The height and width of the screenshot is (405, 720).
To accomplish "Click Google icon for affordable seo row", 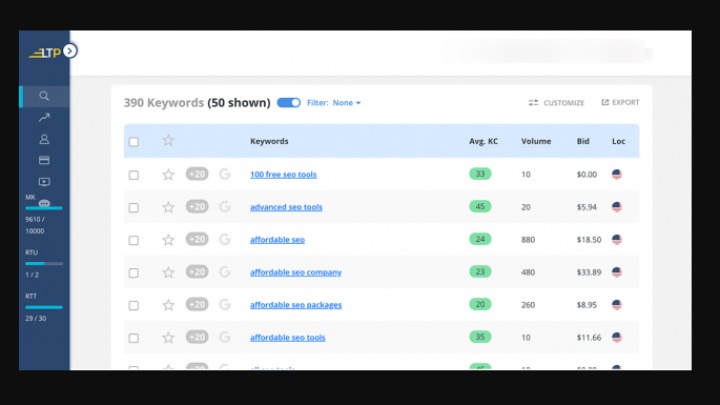I will pos(225,239).
